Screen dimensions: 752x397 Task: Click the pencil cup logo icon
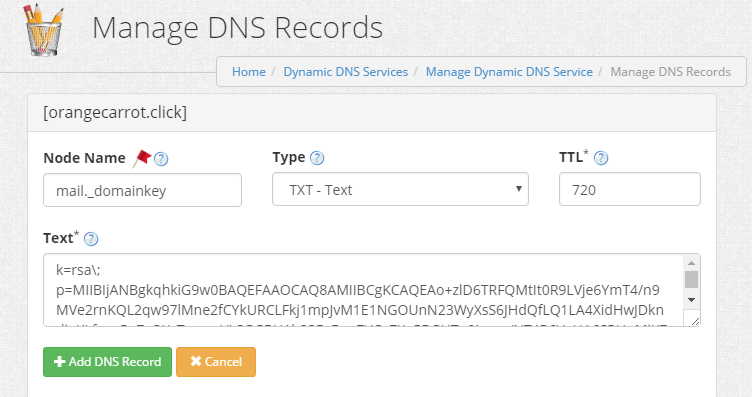44,30
